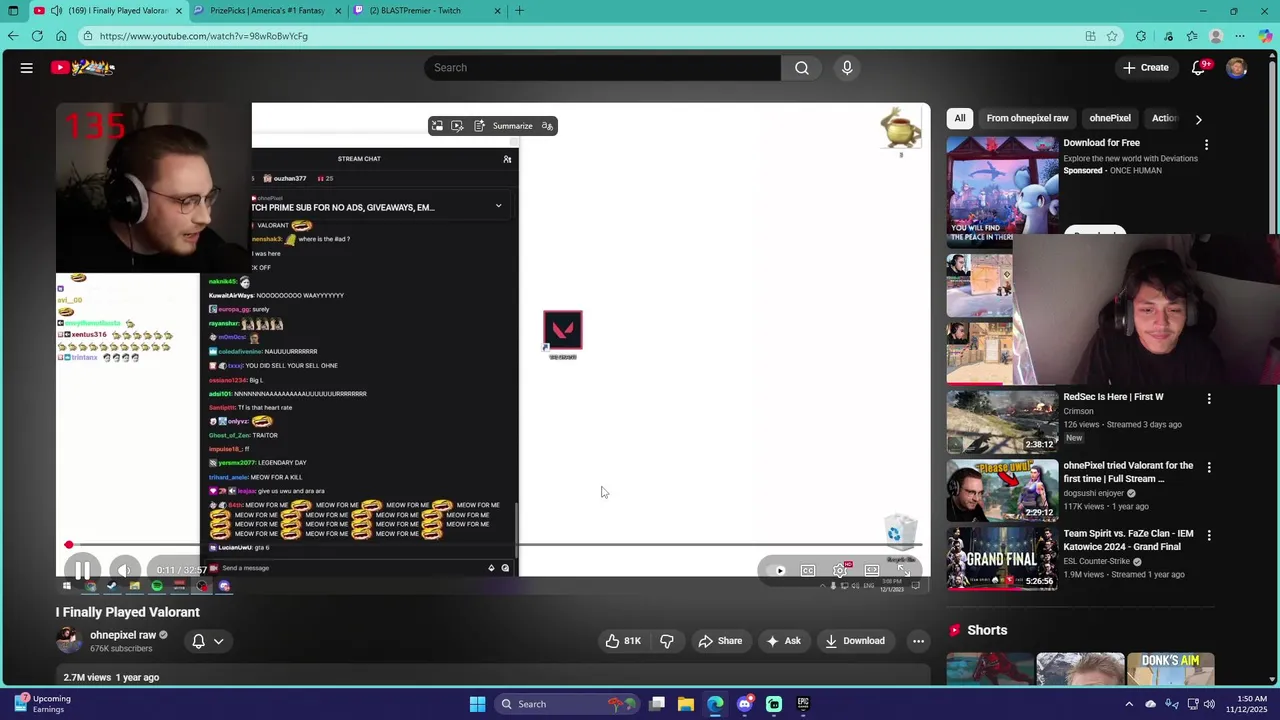1280x720 pixels.
Task: Open options menu for Once Human ad
Action: (x=1206, y=145)
